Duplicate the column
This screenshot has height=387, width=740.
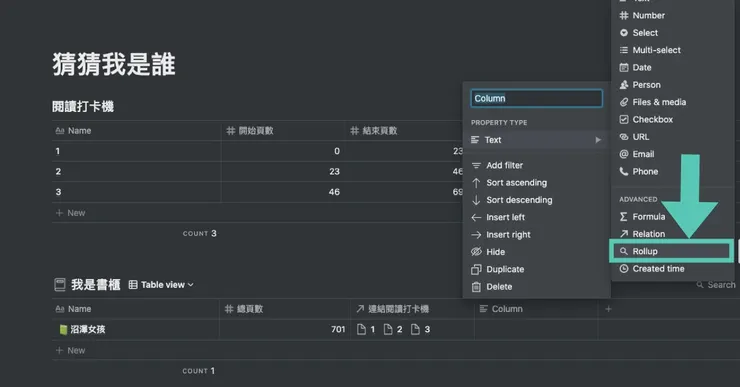[x=536, y=269]
